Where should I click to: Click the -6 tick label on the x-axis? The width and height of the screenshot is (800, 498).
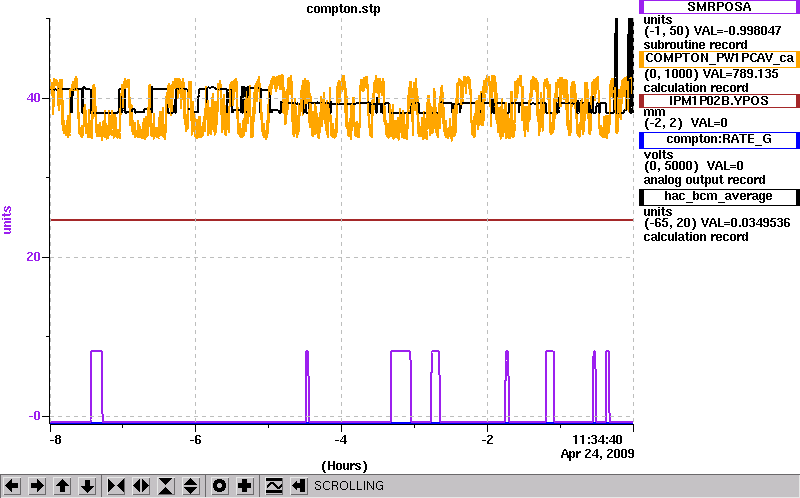tap(196, 439)
